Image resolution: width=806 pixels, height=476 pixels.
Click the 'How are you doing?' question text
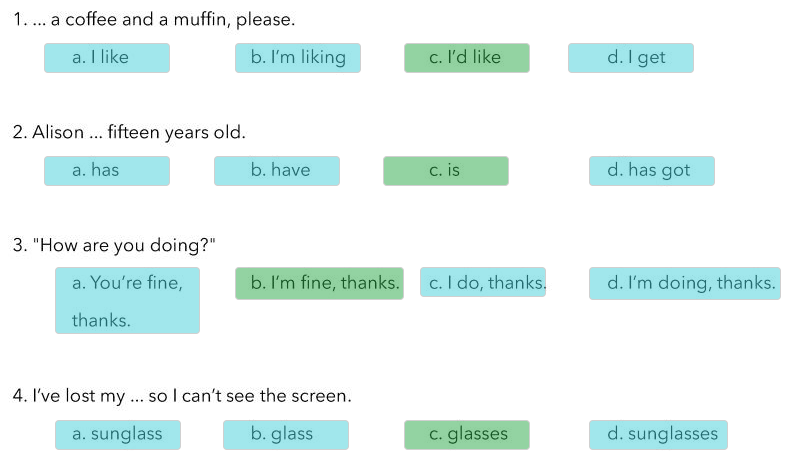pyautogui.click(x=114, y=245)
